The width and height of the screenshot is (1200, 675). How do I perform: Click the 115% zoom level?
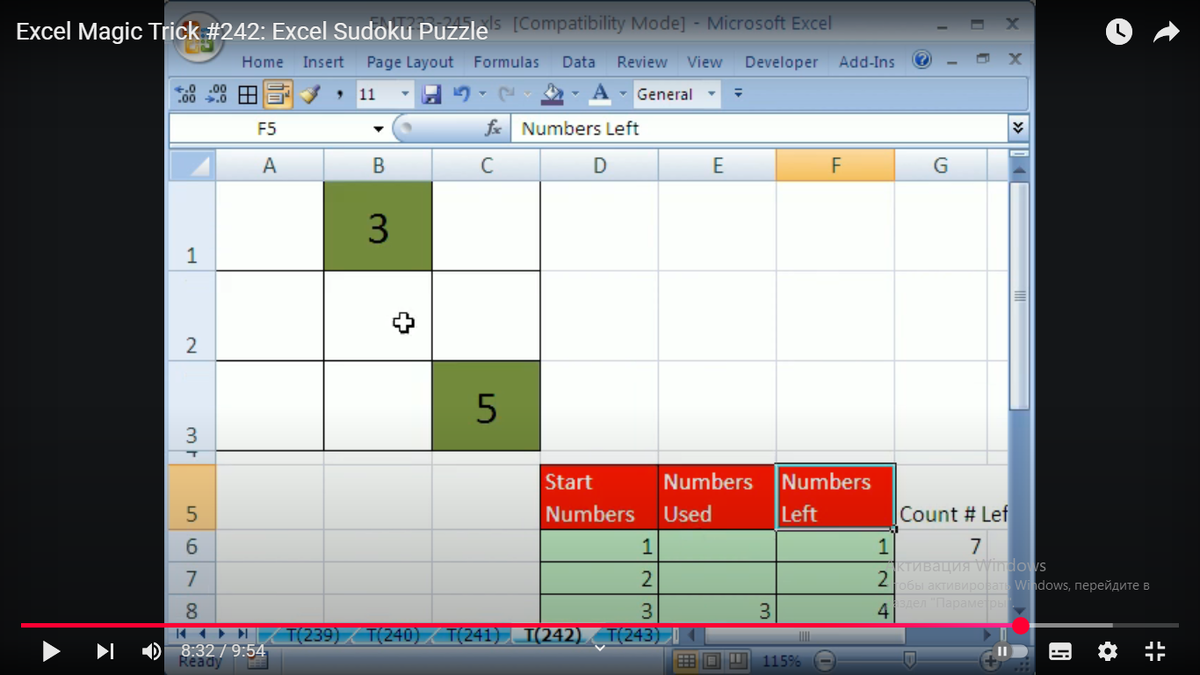(x=781, y=661)
